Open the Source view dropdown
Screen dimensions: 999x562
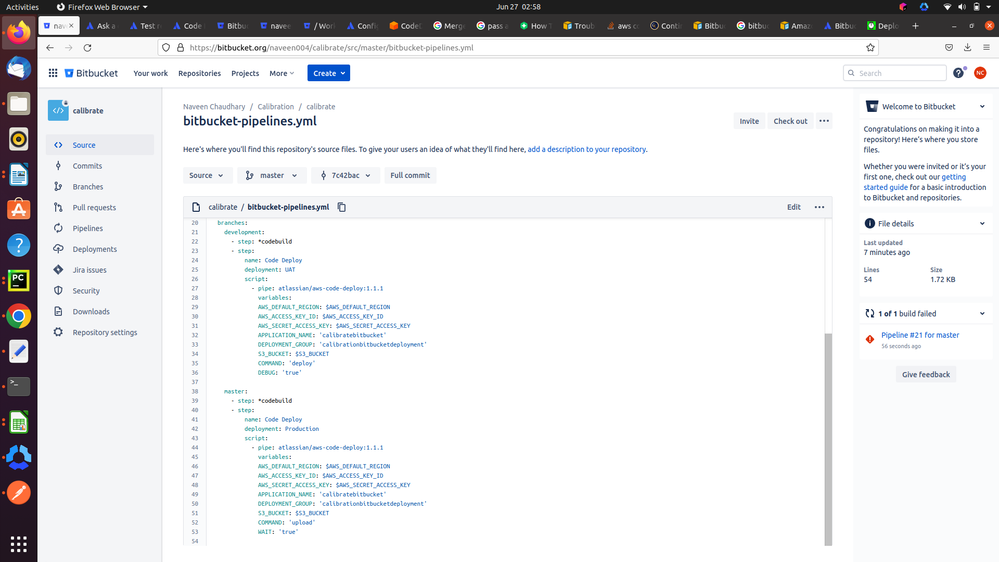[206, 175]
